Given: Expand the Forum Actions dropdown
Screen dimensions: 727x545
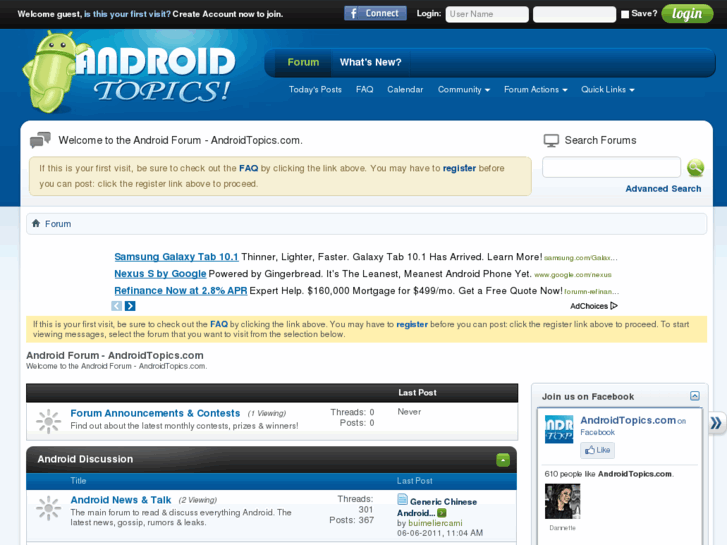Looking at the screenshot, I should (536, 90).
